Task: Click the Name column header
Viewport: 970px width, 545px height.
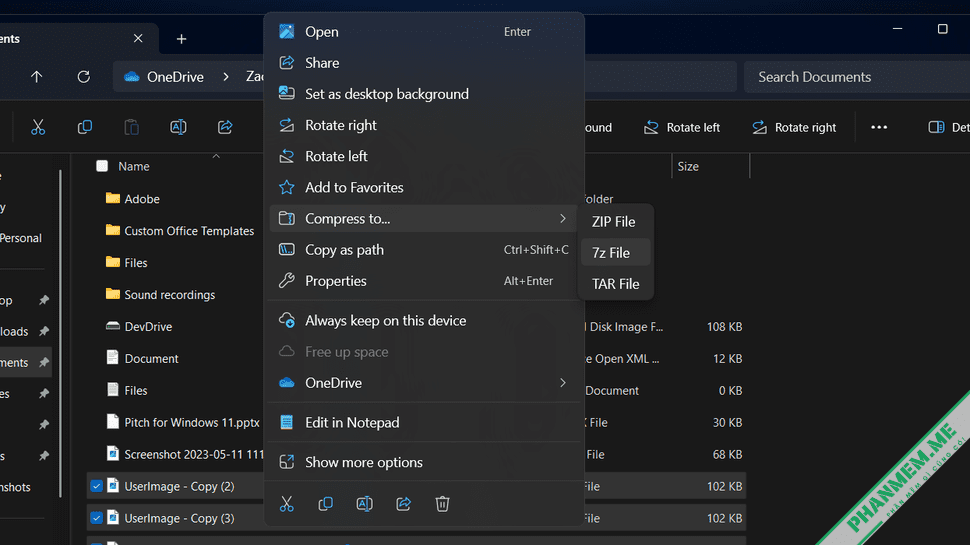Action: click(134, 166)
